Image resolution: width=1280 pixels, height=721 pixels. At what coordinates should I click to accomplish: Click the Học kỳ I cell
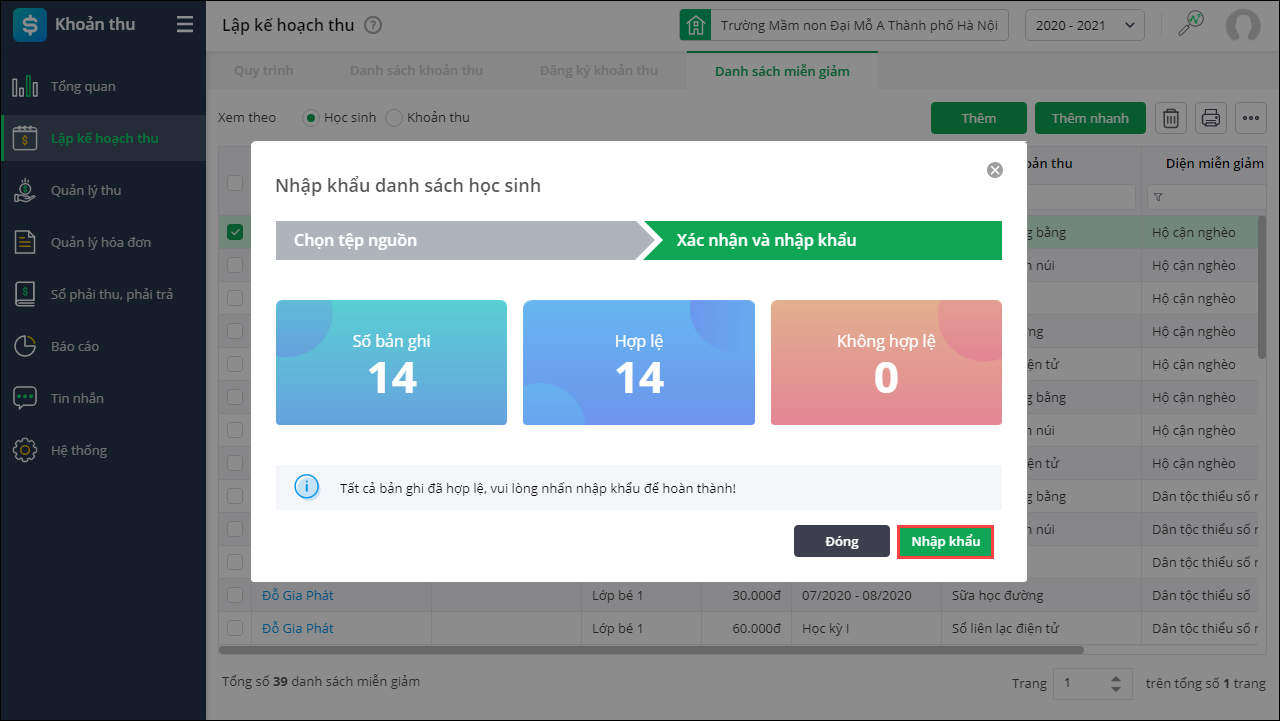(x=867, y=628)
